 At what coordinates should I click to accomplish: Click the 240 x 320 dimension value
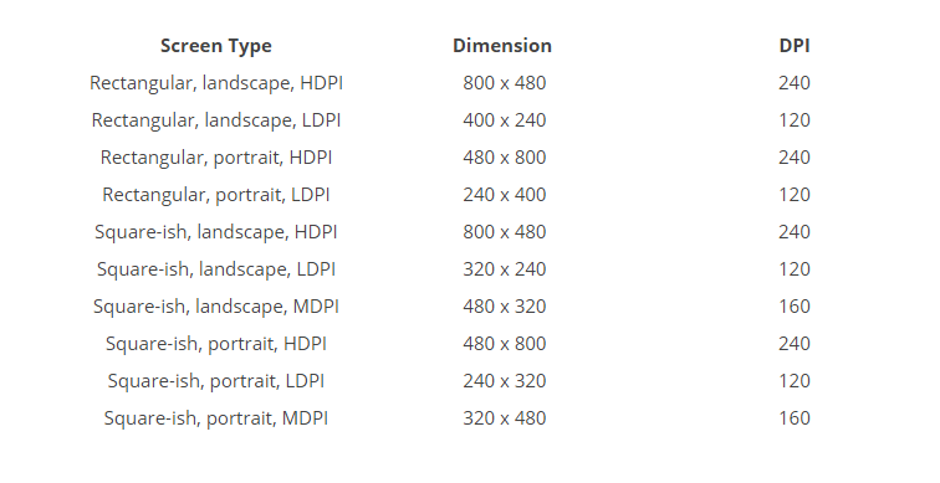pyautogui.click(x=504, y=380)
